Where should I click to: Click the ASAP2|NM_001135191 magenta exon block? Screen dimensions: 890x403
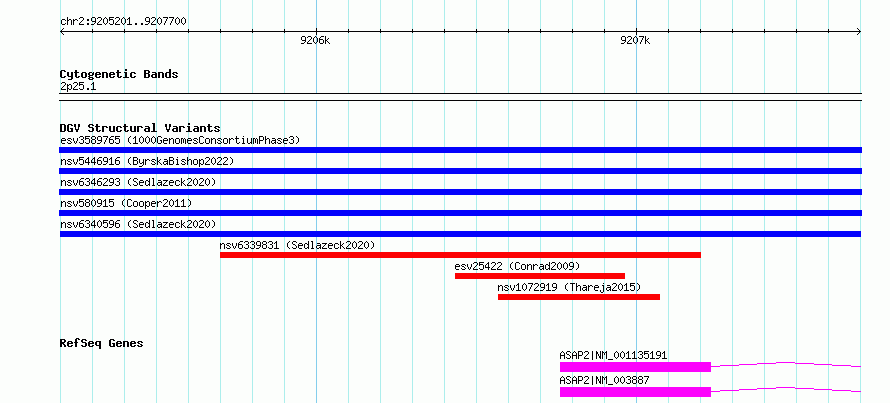click(x=635, y=367)
